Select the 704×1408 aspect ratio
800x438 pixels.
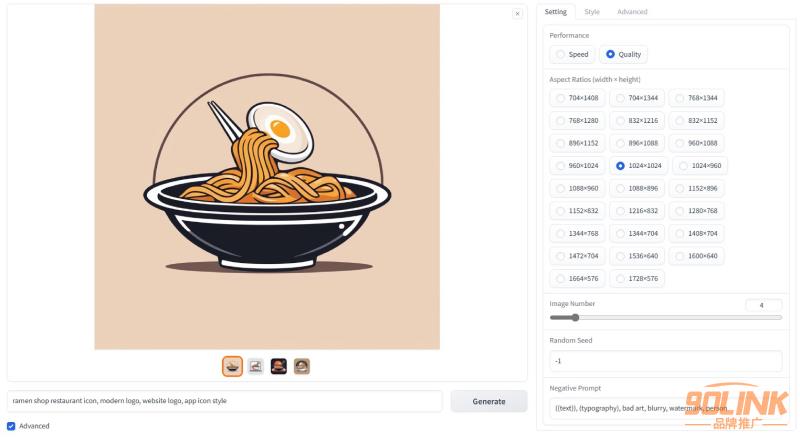point(577,98)
